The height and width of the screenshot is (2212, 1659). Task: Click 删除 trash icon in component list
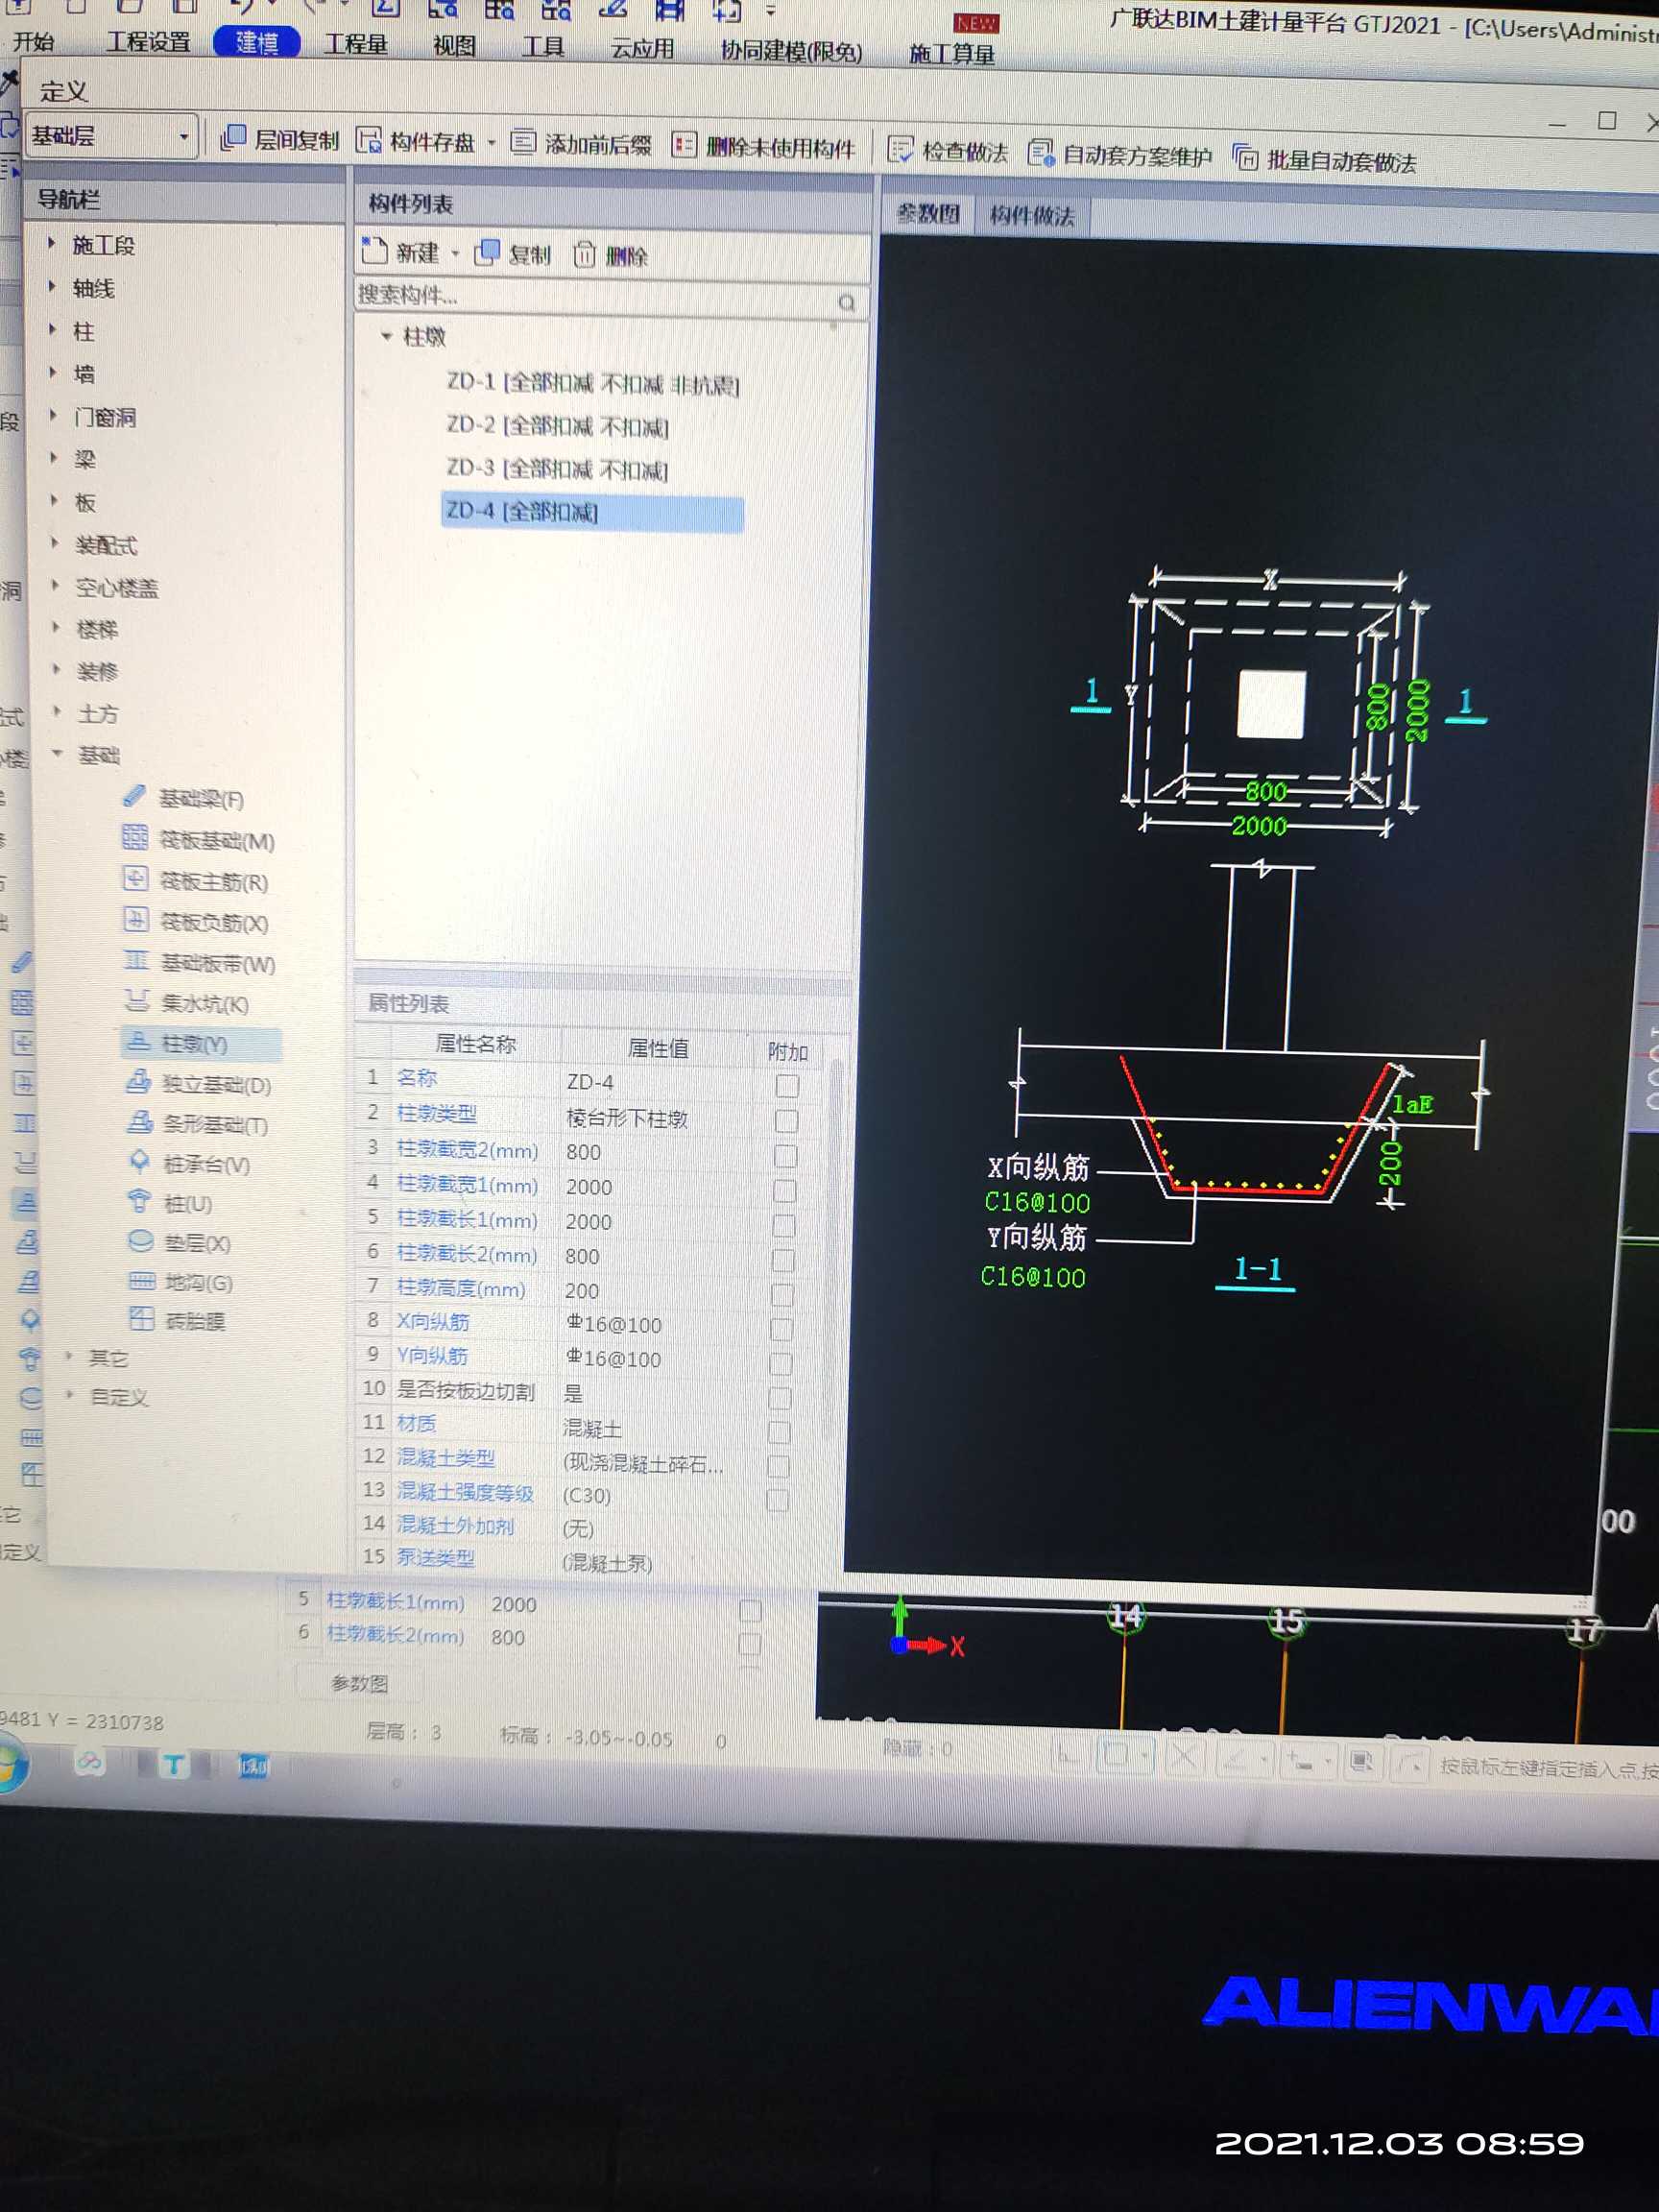(x=584, y=255)
